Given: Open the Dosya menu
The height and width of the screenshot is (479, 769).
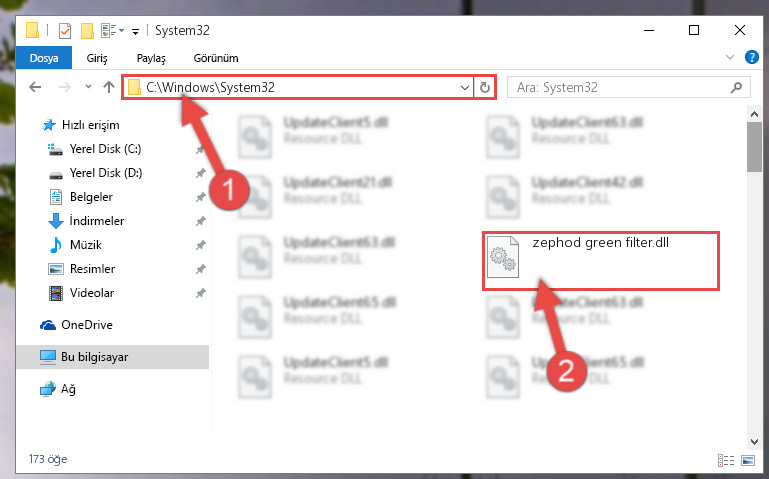Looking at the screenshot, I should [x=44, y=58].
